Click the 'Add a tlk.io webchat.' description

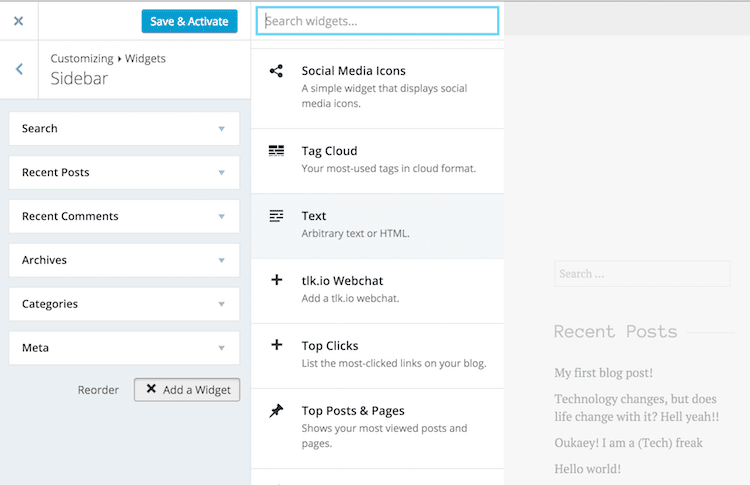[x=350, y=298]
